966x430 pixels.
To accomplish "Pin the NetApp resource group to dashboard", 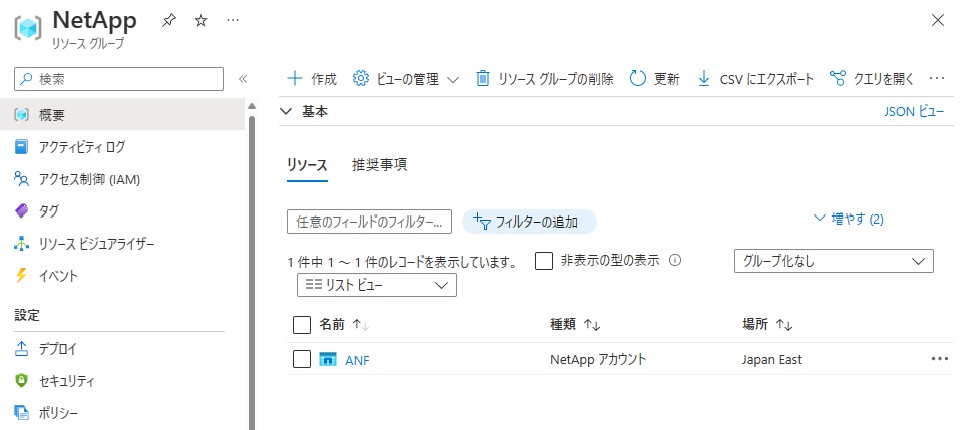I will point(168,21).
